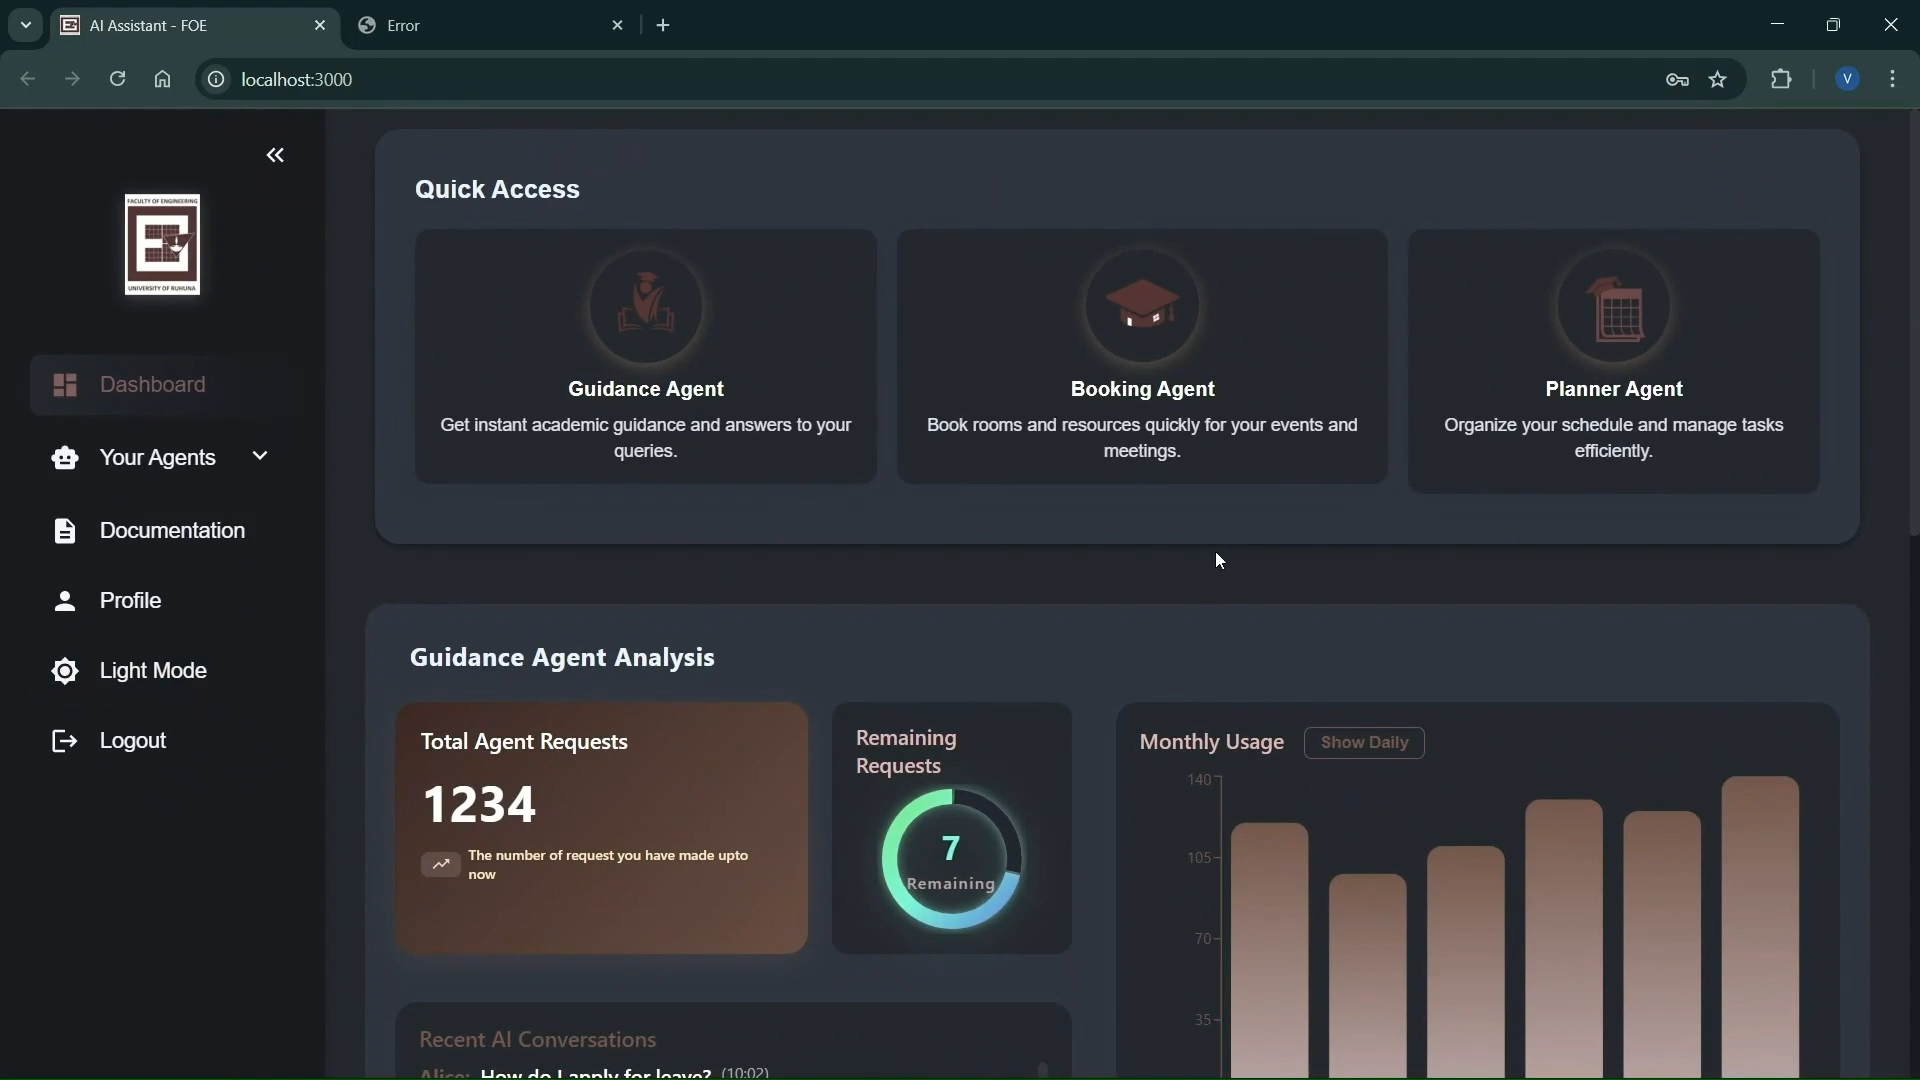
Task: Click the Profile person icon
Action: pos(65,601)
